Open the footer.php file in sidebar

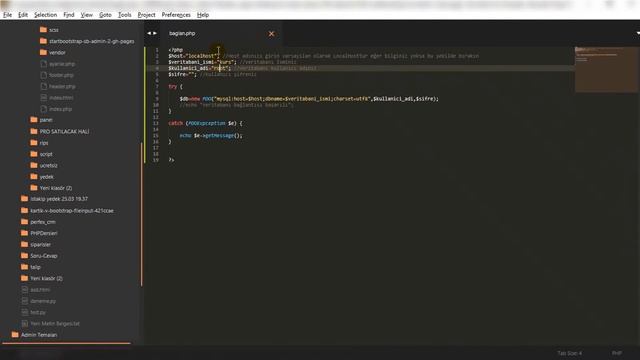(62, 75)
